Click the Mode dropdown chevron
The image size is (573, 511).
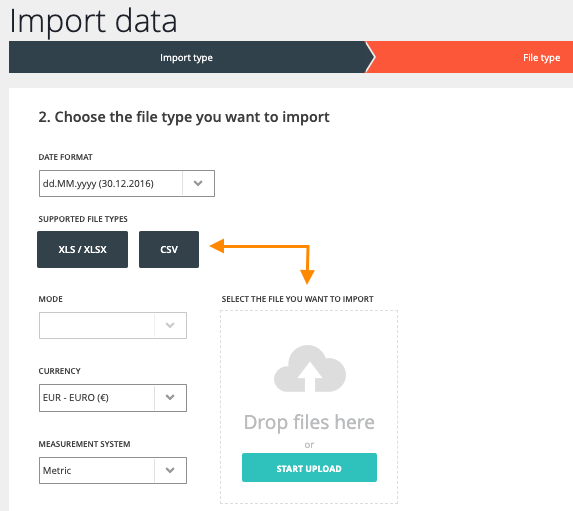[170, 325]
